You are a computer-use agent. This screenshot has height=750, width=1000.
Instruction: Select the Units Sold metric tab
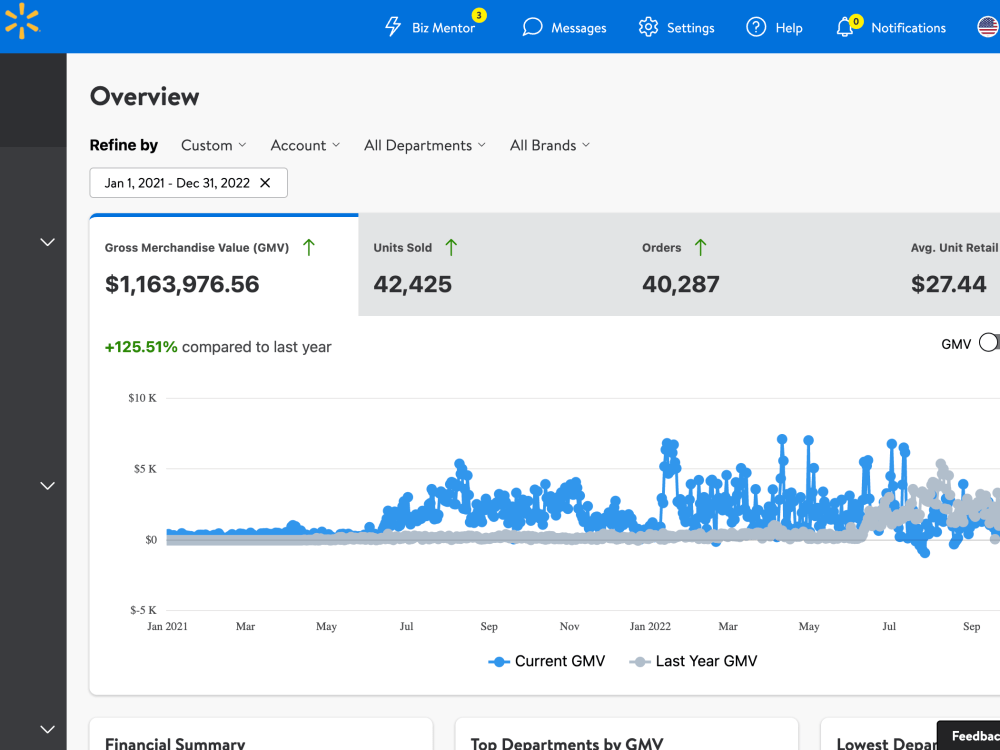point(492,265)
